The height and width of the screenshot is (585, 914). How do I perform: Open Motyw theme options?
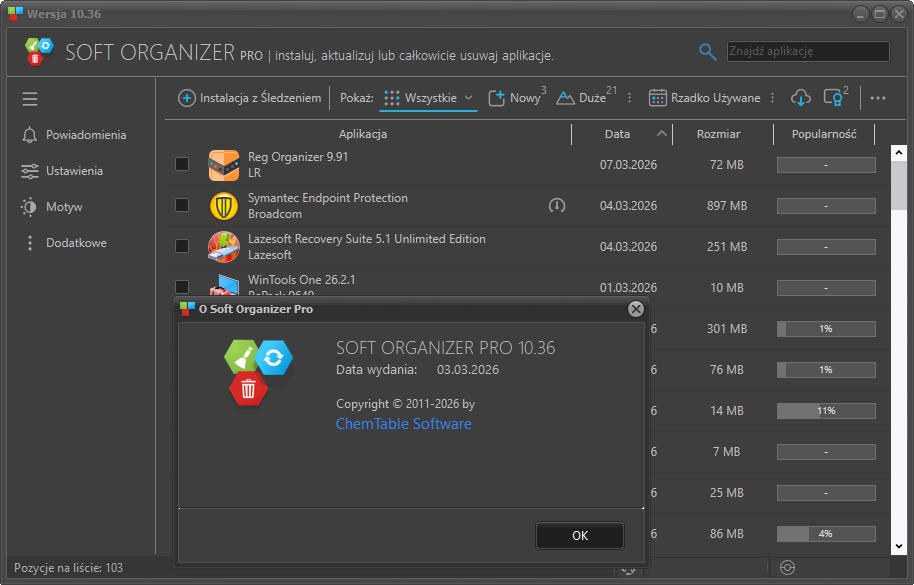coord(51,207)
